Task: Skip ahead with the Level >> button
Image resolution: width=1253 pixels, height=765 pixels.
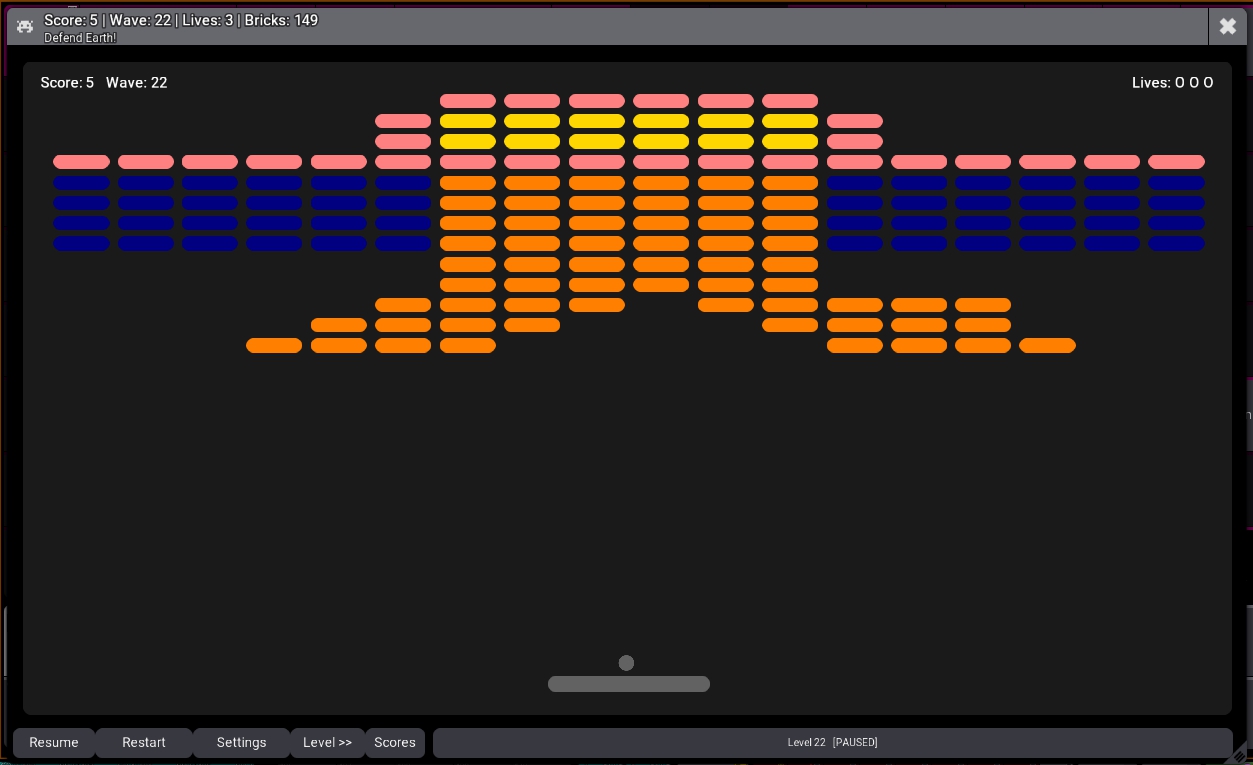Action: tap(327, 742)
